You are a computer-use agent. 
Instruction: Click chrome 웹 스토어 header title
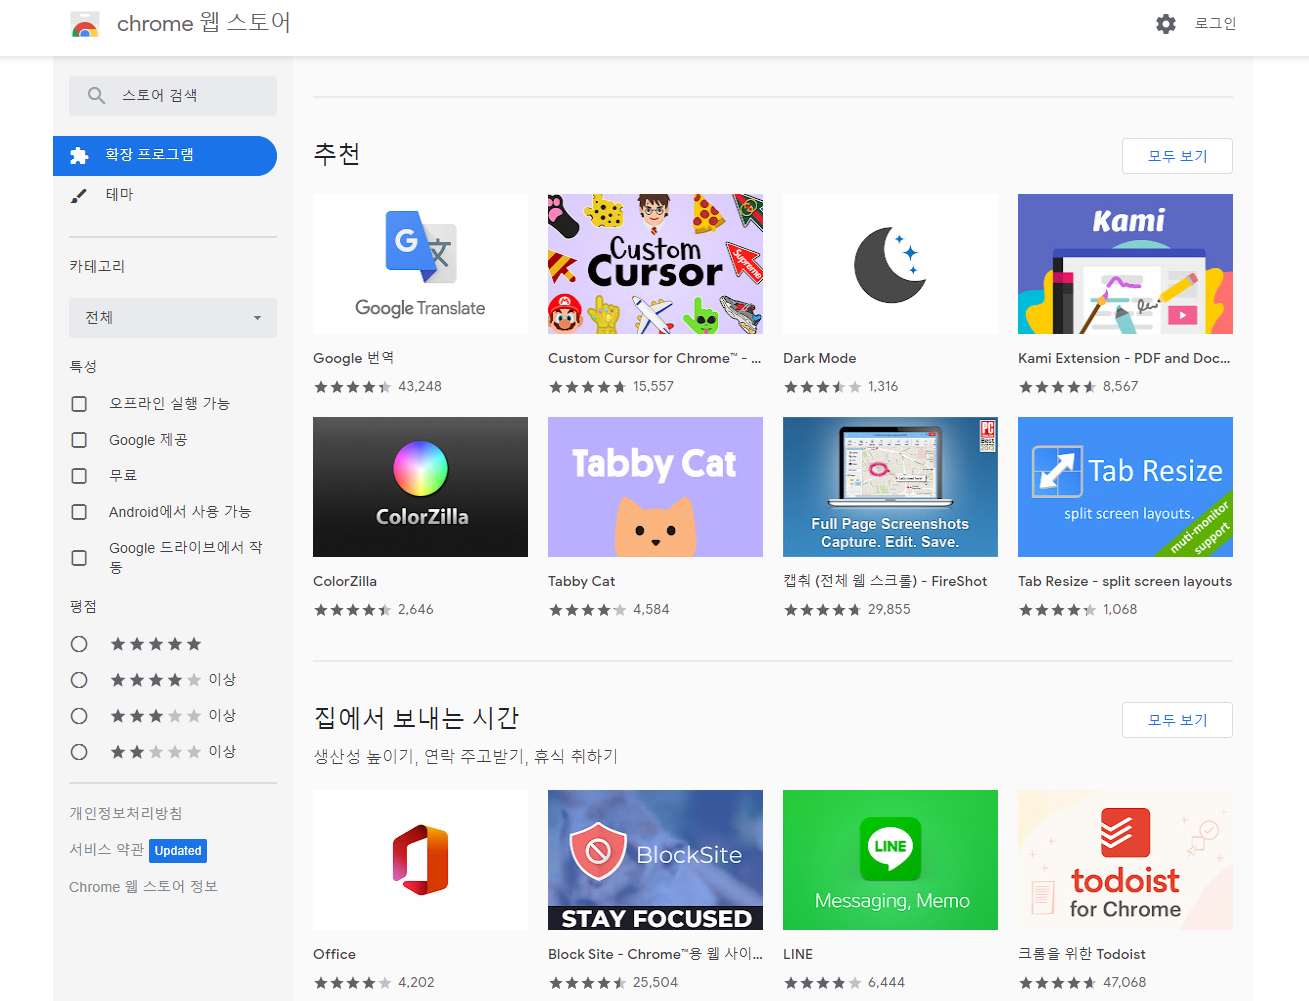[204, 23]
